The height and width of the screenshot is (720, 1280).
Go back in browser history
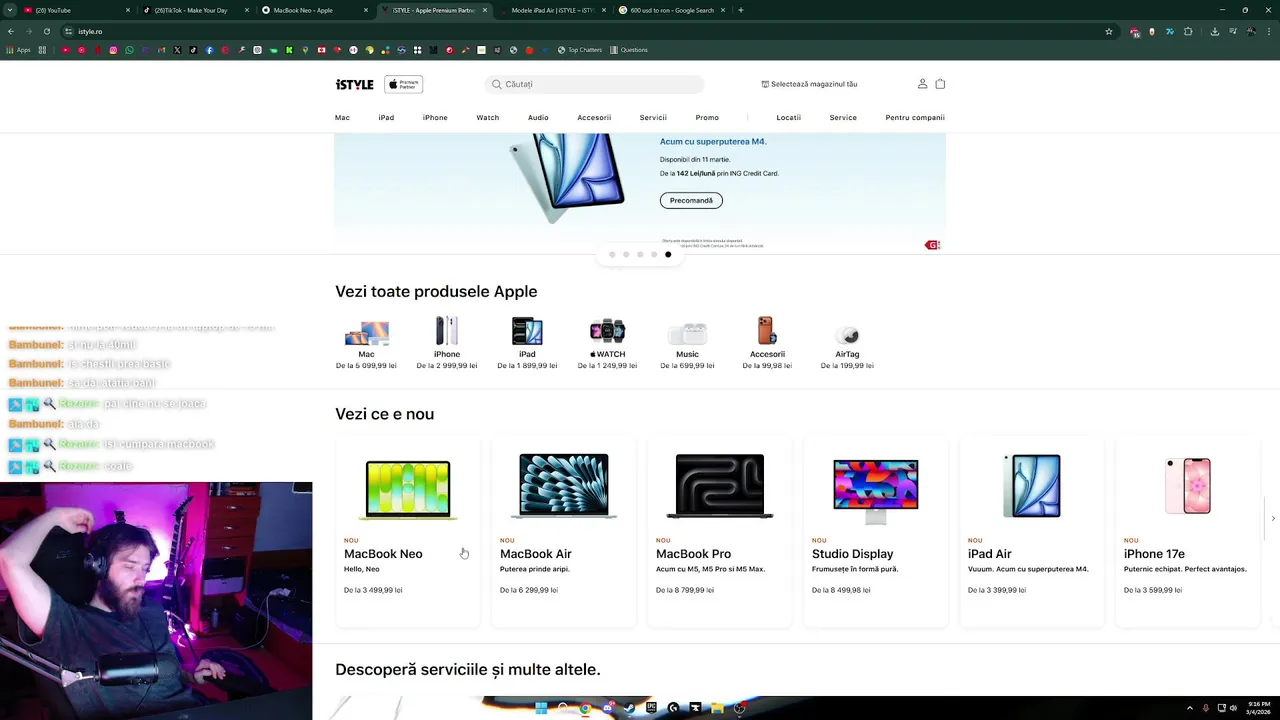click(x=10, y=31)
